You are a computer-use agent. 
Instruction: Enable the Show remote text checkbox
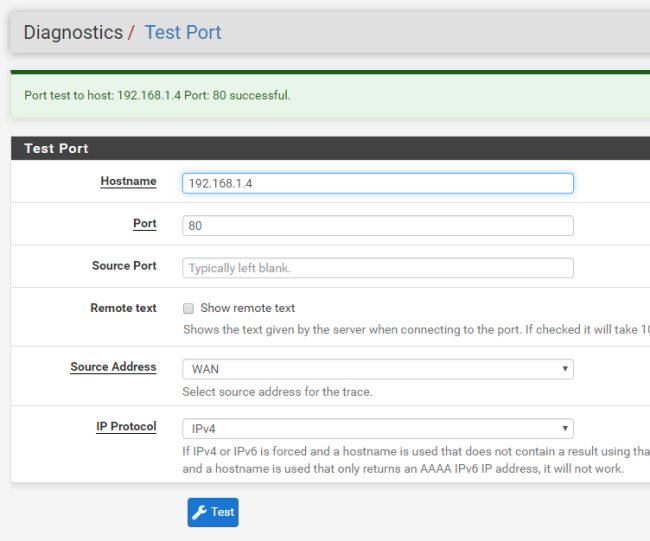click(x=188, y=308)
